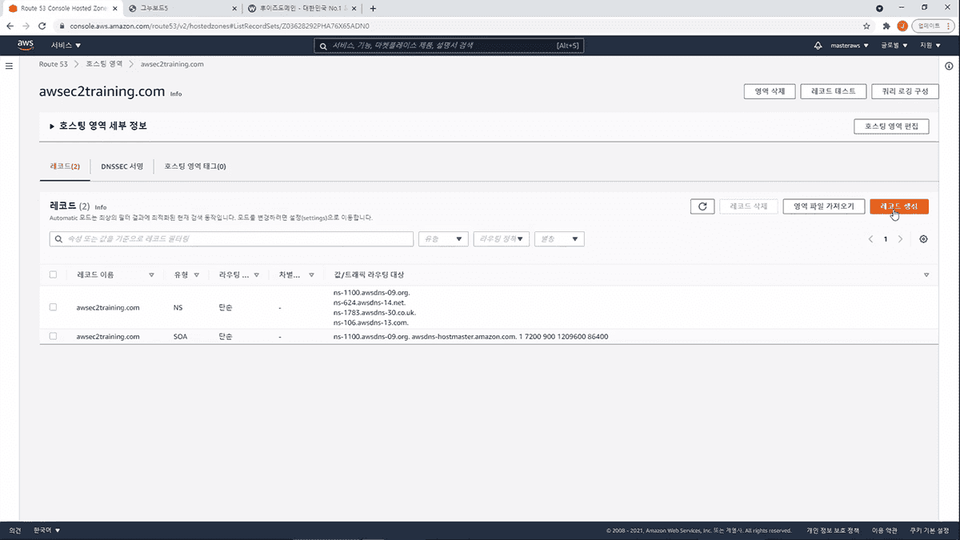Open the 지원 support dropdown
Image resolution: width=960 pixels, height=540 pixels.
tap(930, 45)
